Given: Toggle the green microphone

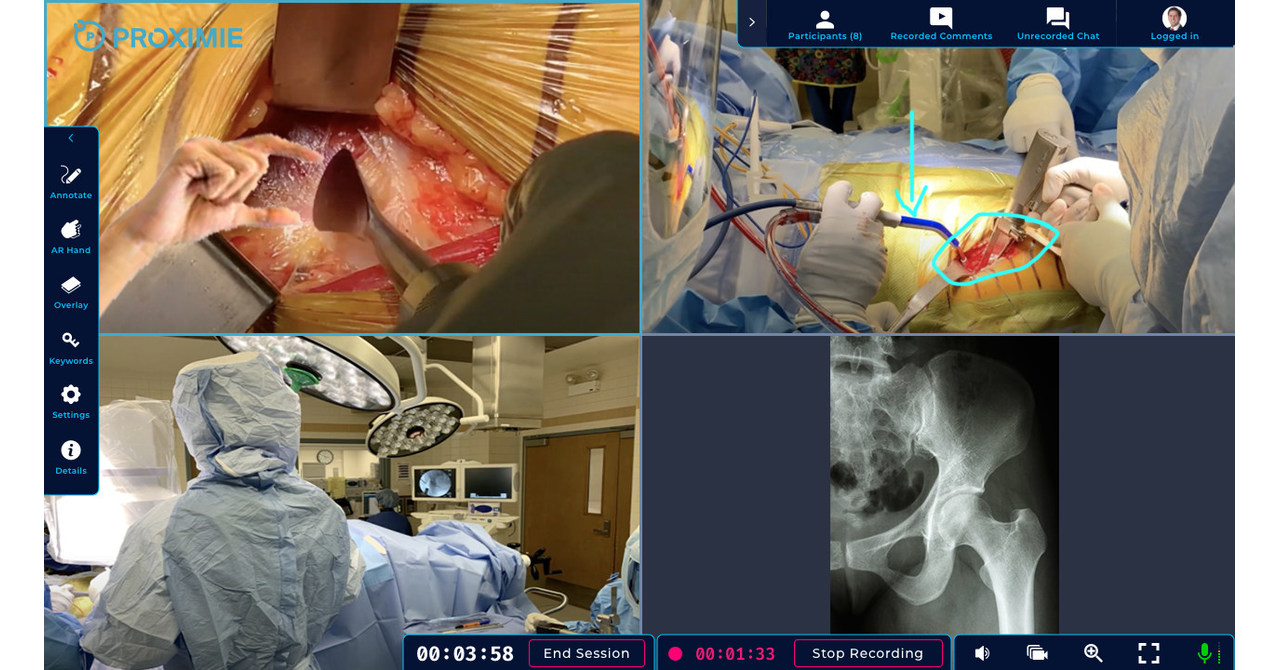Looking at the screenshot, I should tap(1205, 653).
